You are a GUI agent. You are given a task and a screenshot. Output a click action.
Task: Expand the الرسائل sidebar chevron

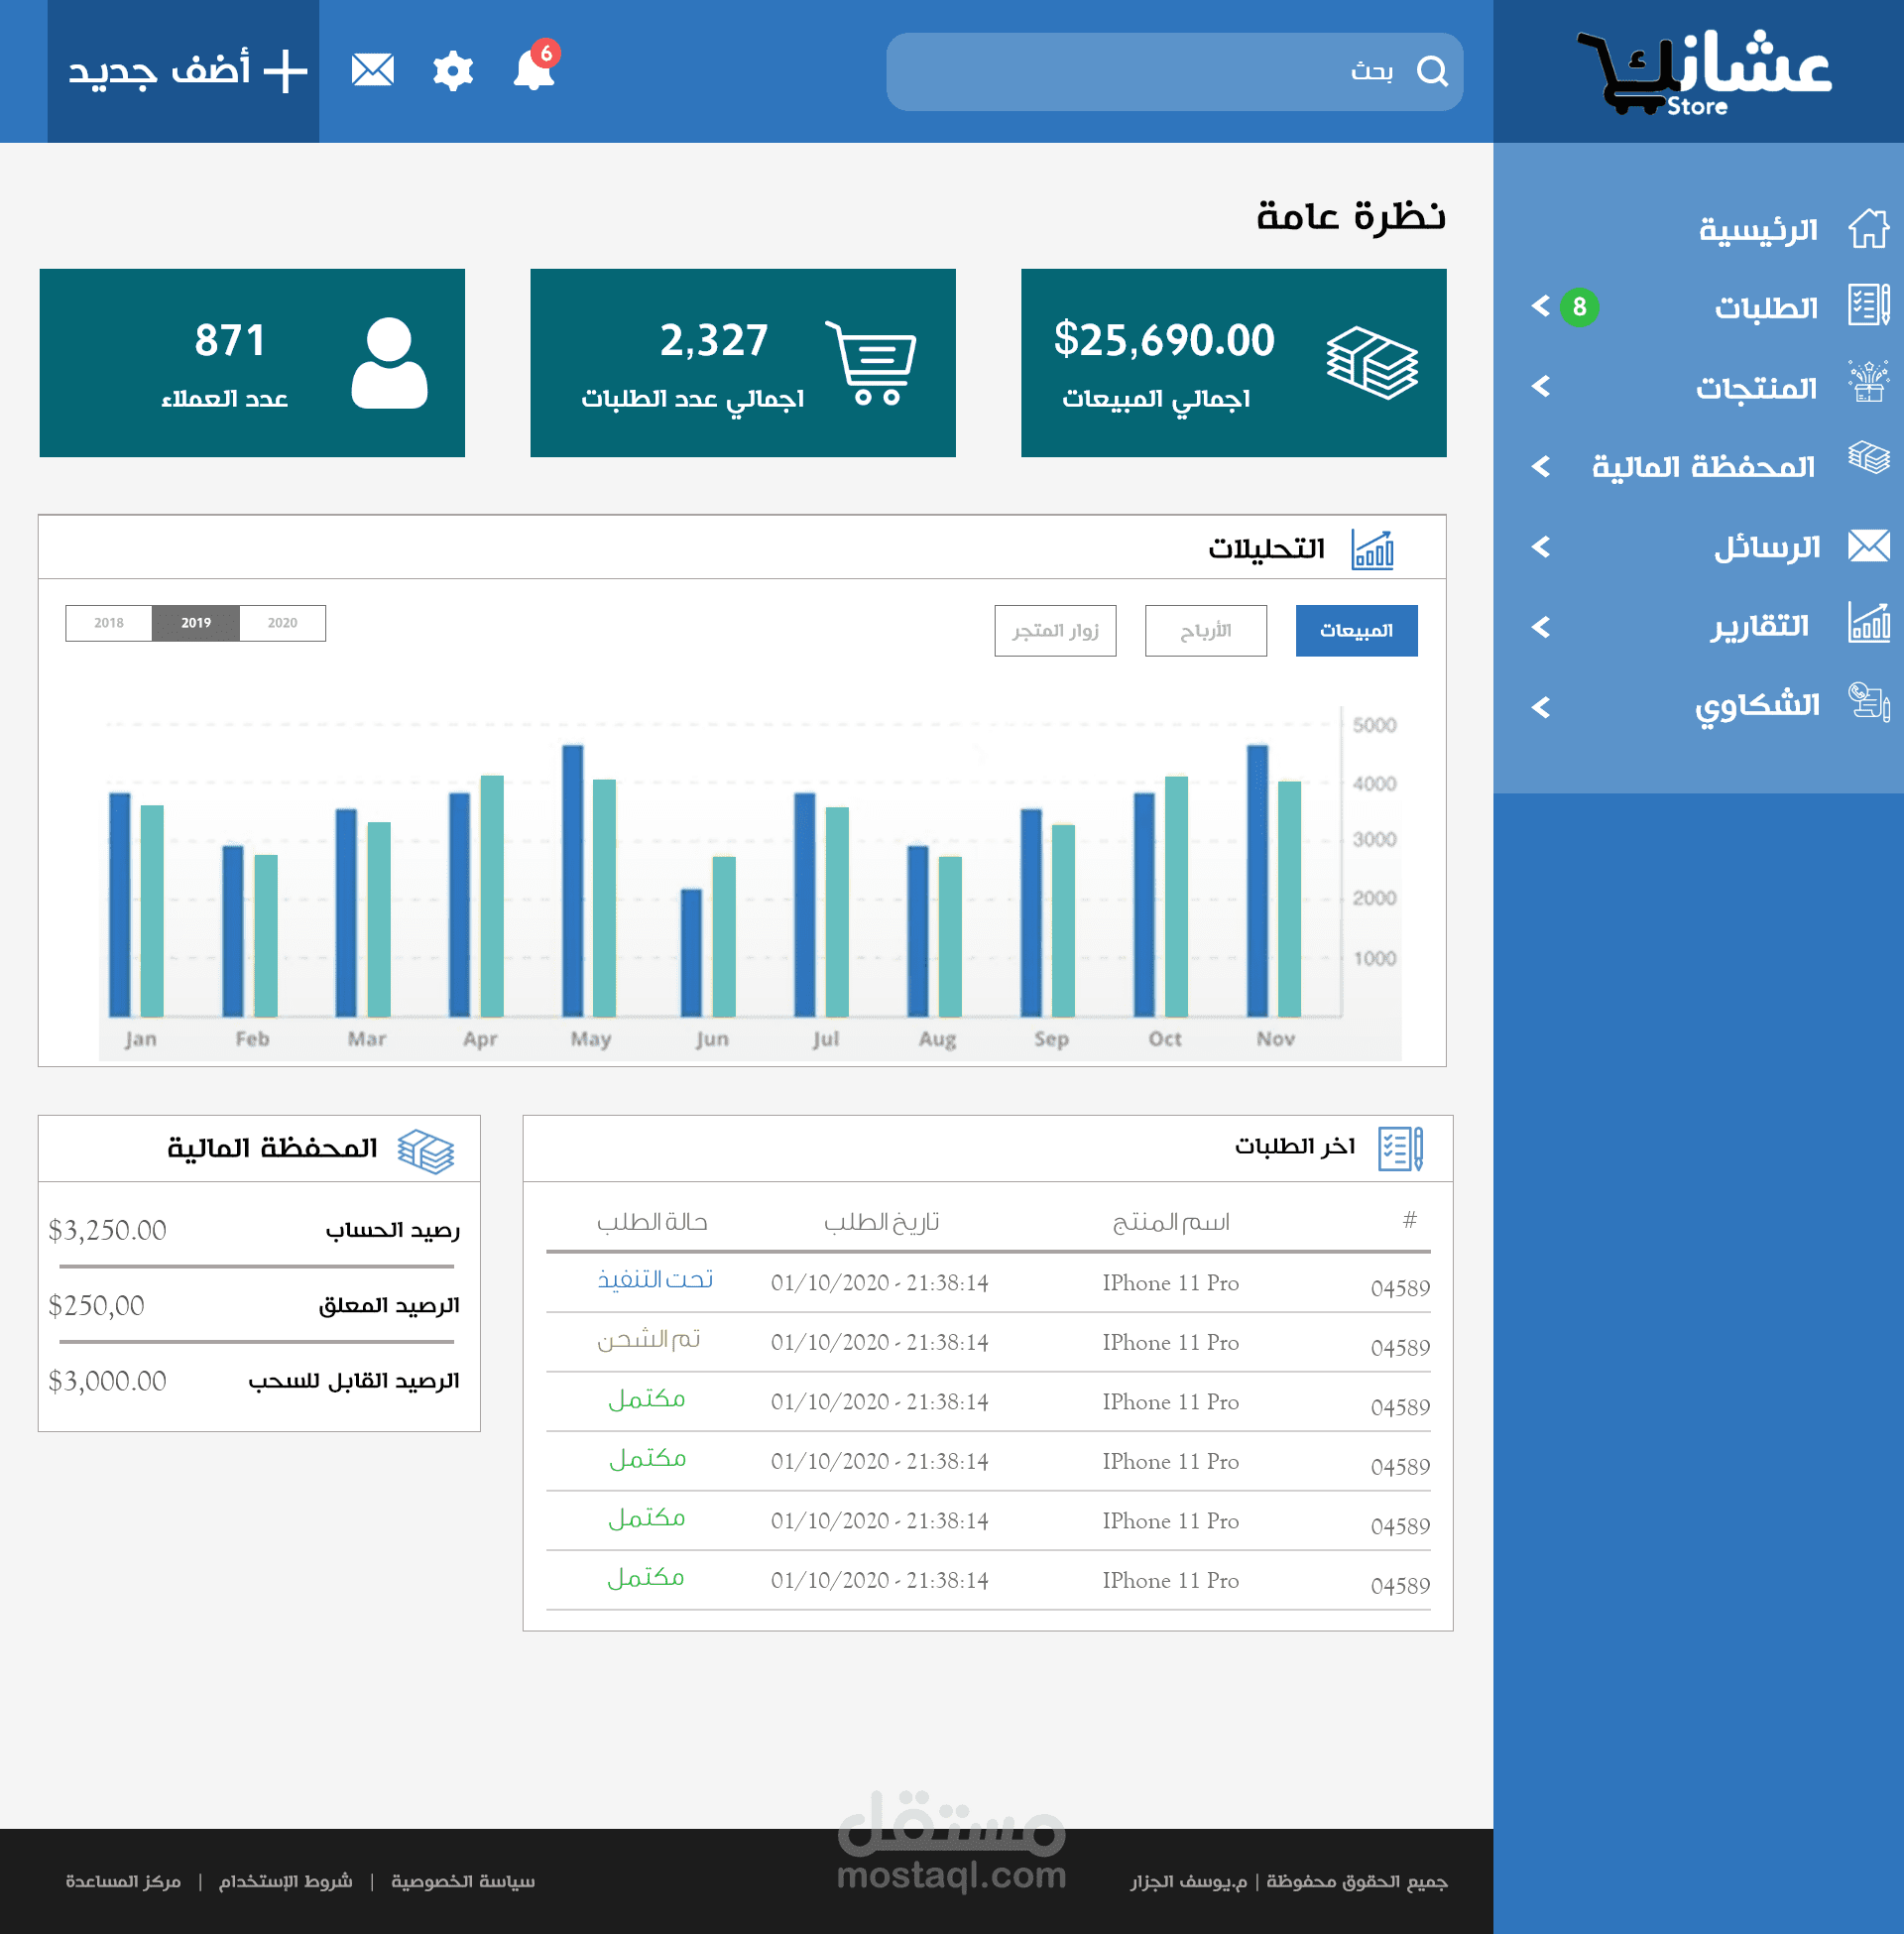[1541, 547]
